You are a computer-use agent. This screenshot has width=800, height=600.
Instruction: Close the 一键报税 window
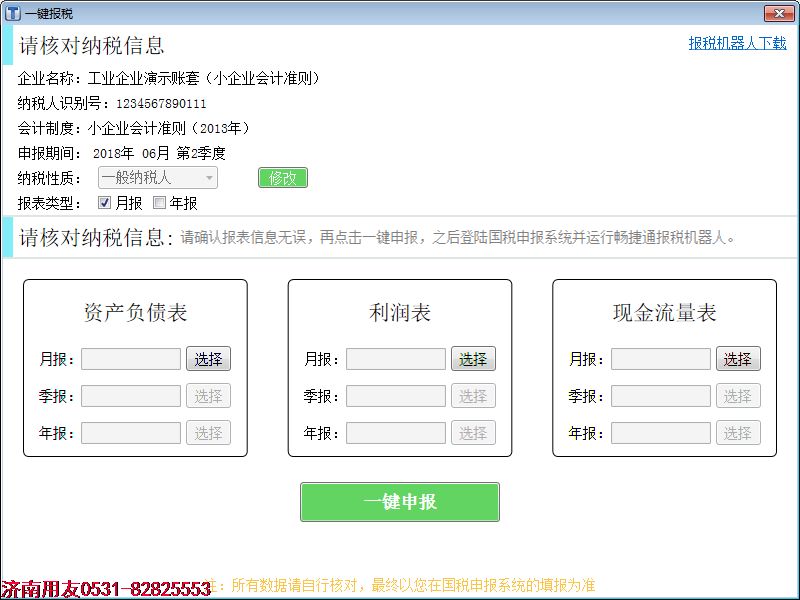pos(779,13)
